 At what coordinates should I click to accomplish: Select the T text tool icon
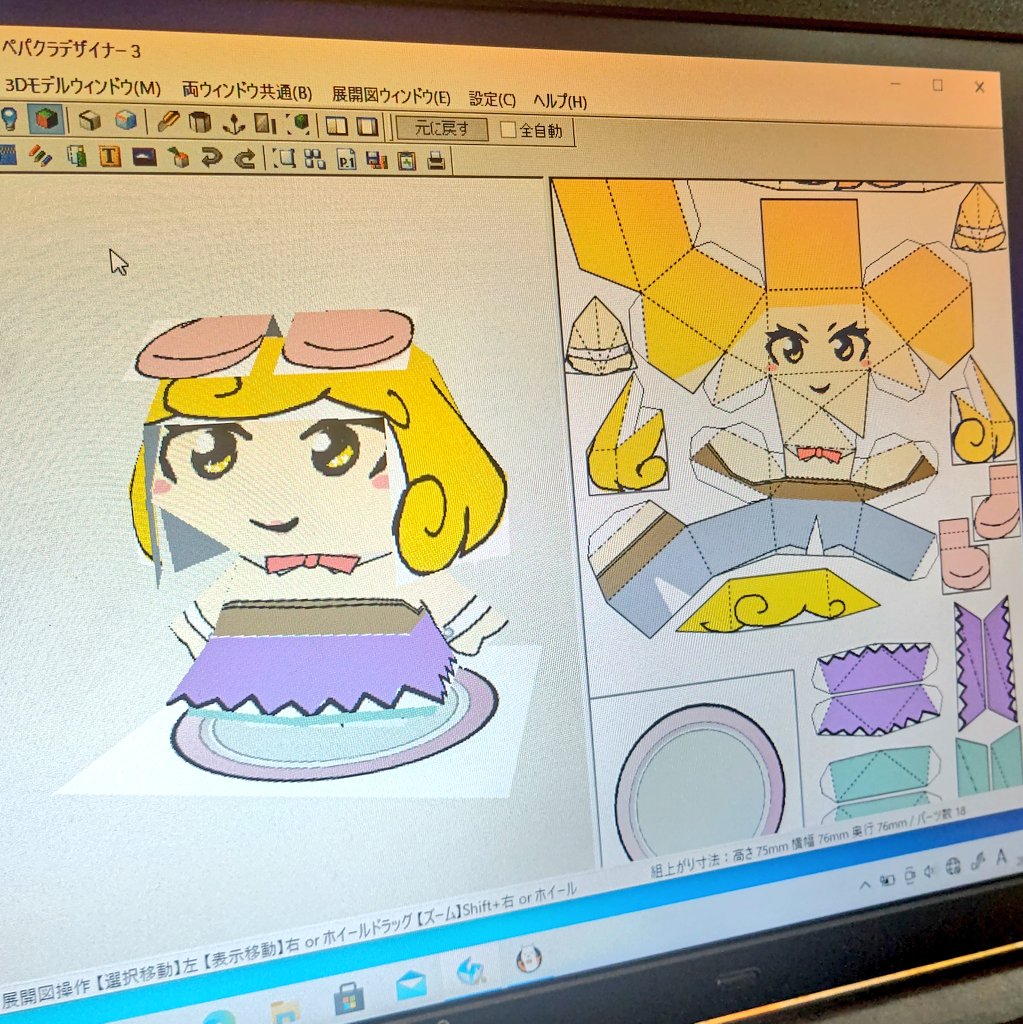[110, 156]
